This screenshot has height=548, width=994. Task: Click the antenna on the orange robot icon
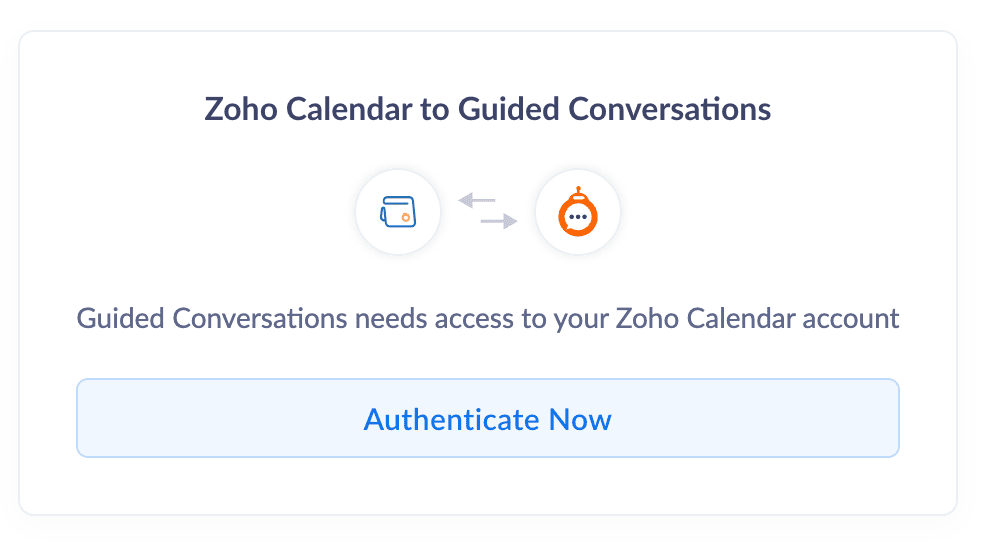[577, 189]
